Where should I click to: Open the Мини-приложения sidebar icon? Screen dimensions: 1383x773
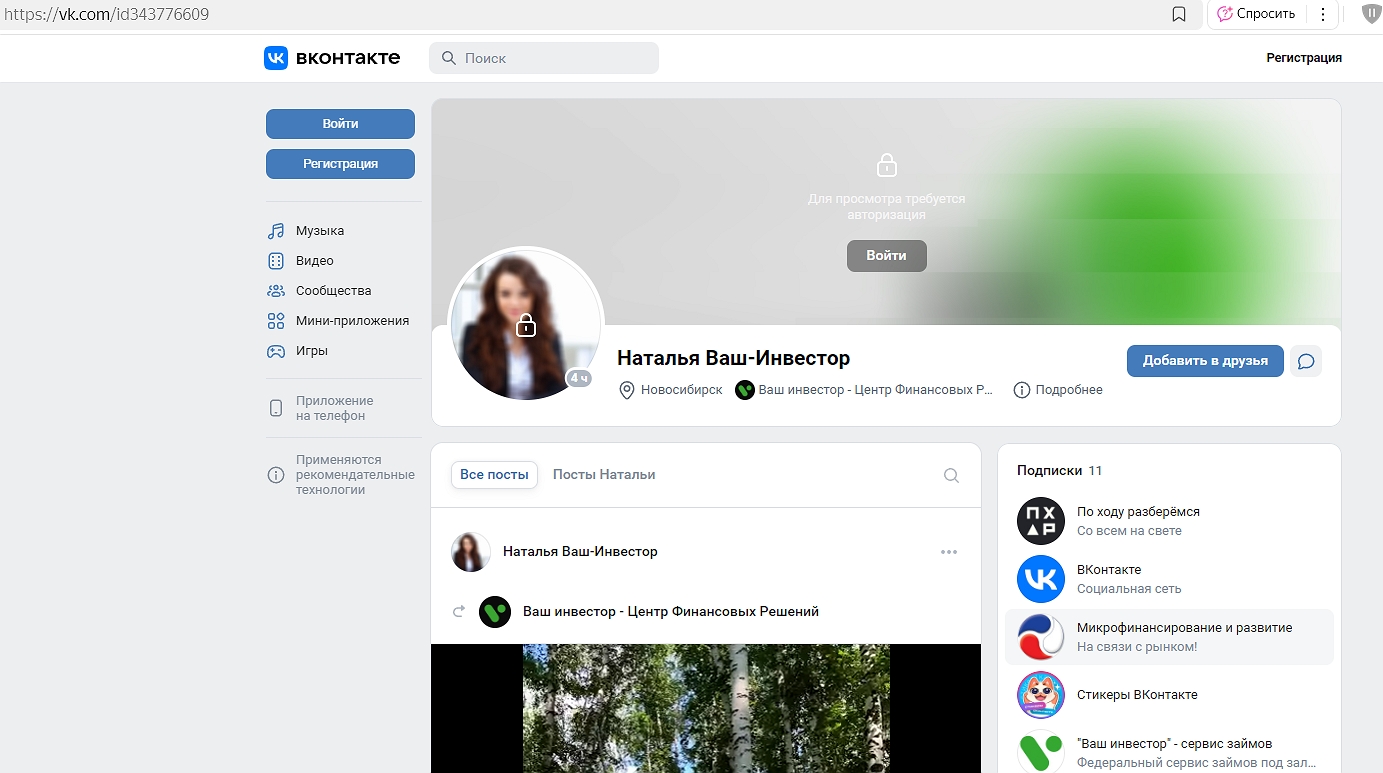(x=276, y=321)
